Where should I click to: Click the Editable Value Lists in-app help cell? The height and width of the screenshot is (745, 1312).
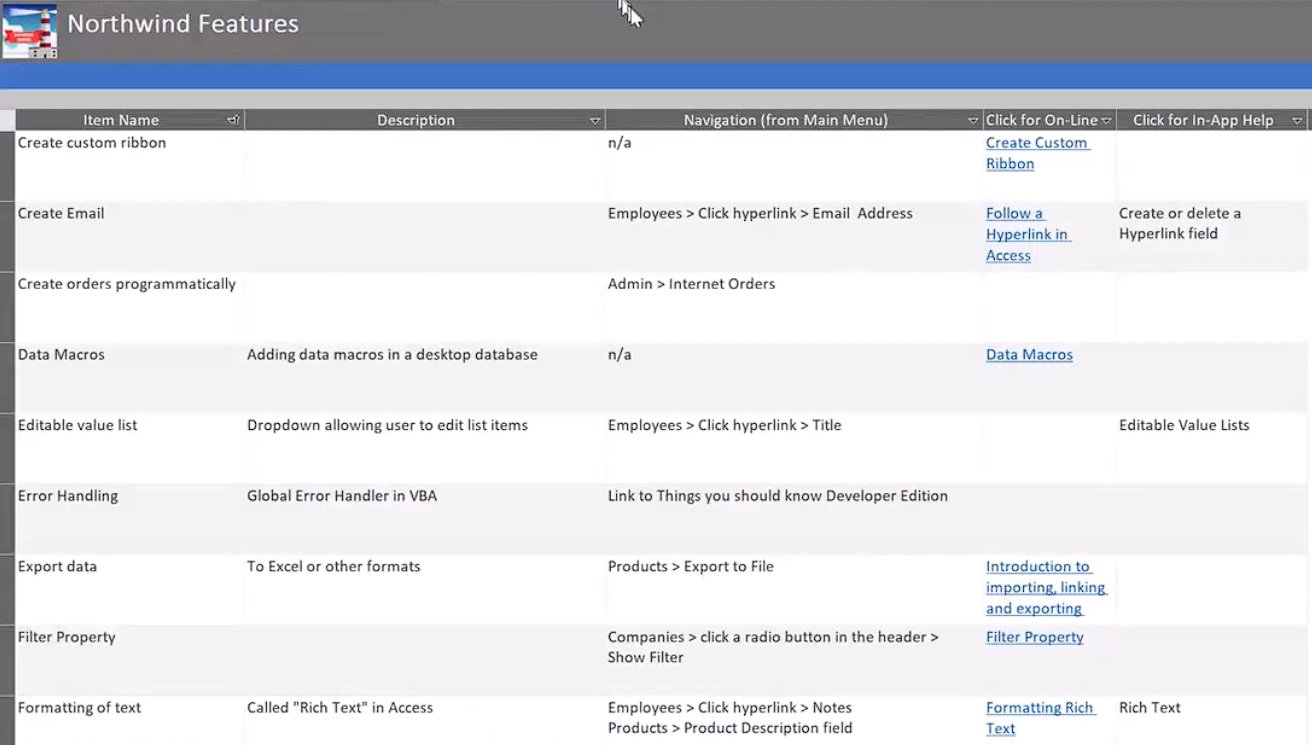coord(1212,448)
